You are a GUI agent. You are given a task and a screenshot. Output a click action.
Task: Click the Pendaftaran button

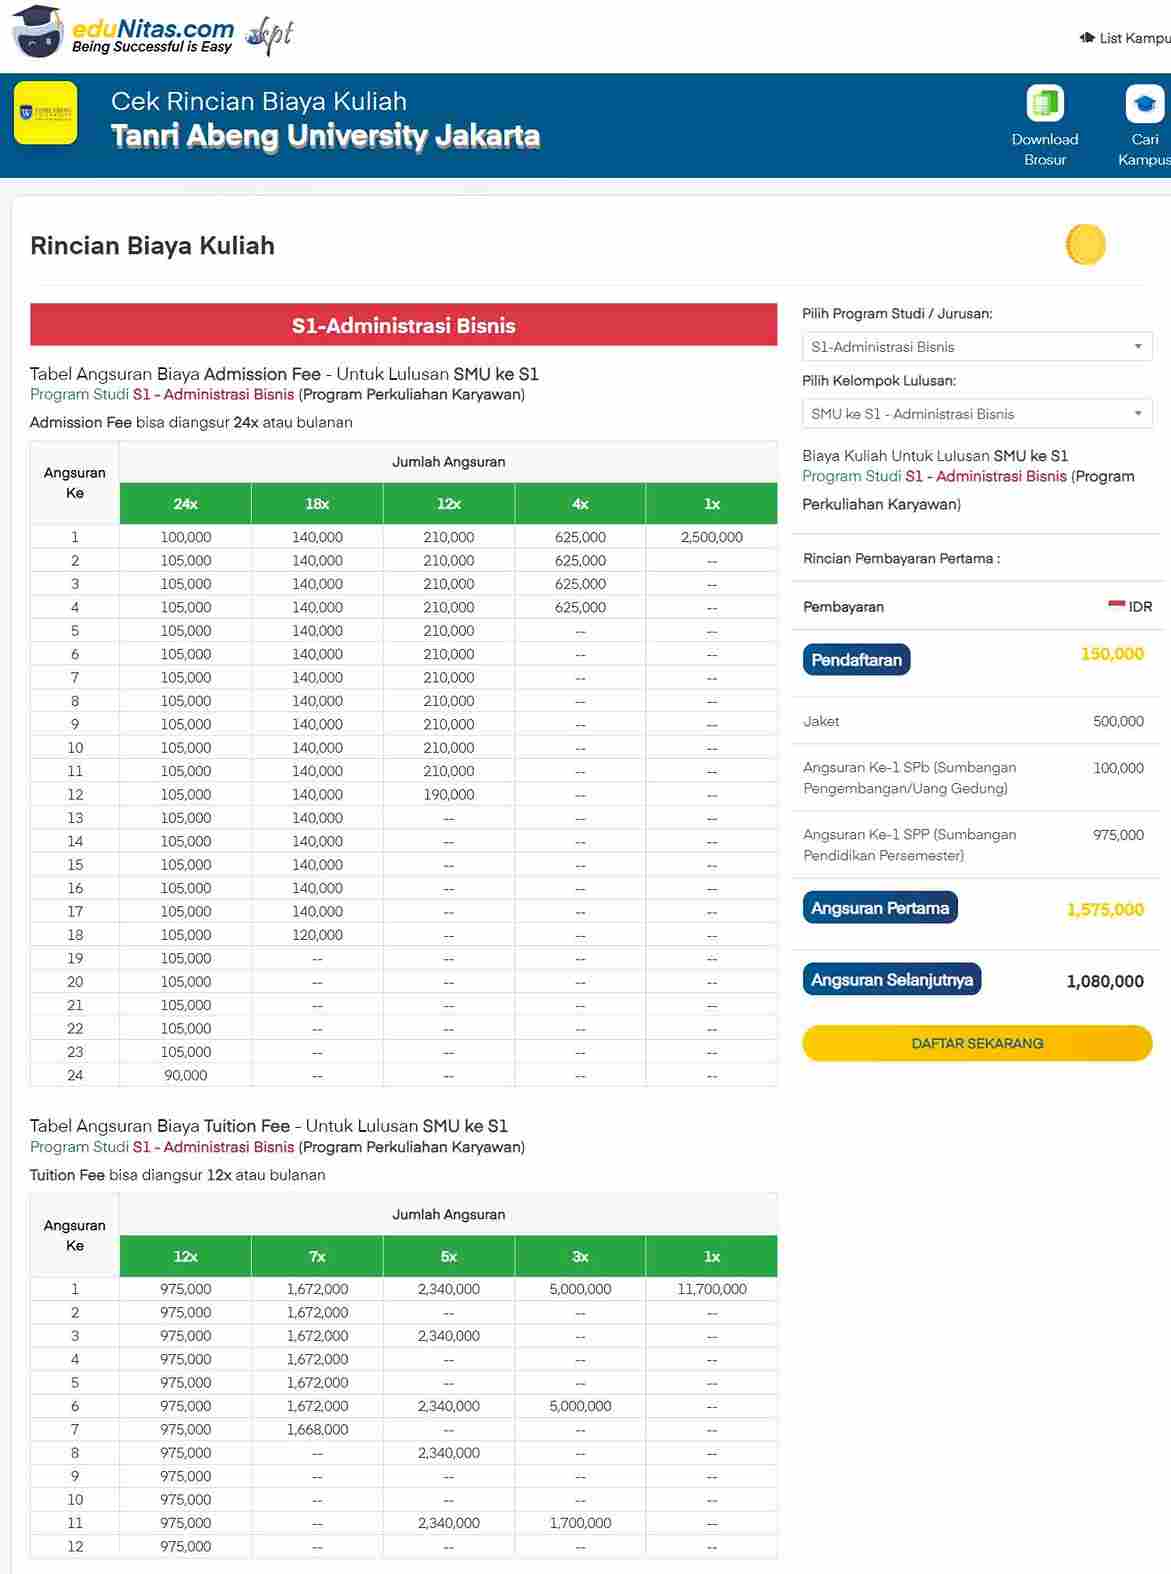click(x=856, y=660)
